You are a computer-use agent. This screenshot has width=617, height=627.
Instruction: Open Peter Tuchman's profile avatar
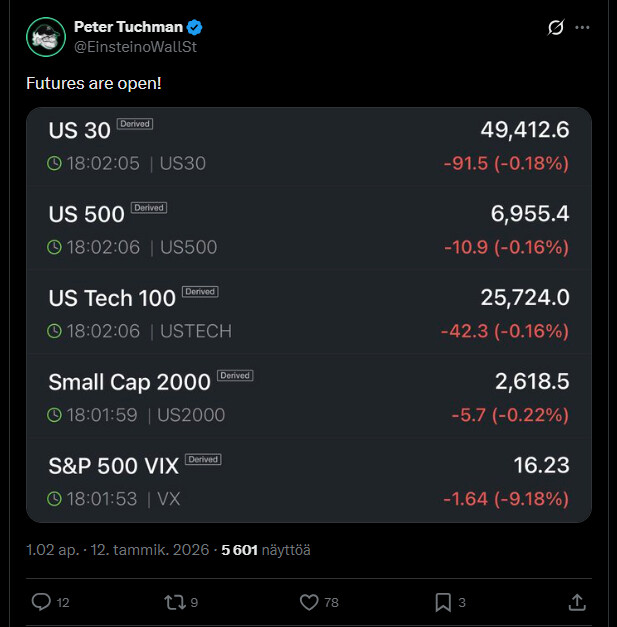tap(45, 37)
